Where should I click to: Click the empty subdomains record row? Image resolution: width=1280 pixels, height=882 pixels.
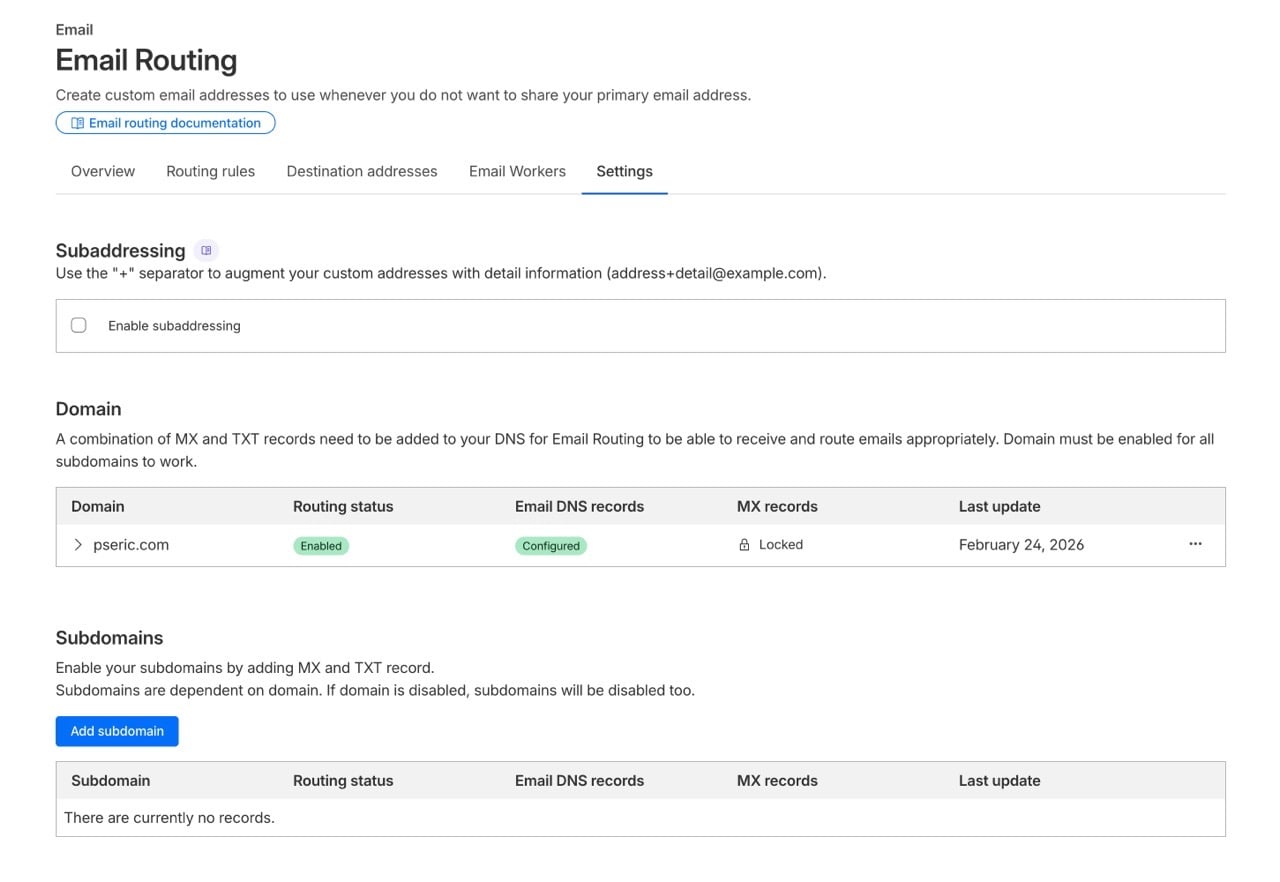(x=169, y=817)
